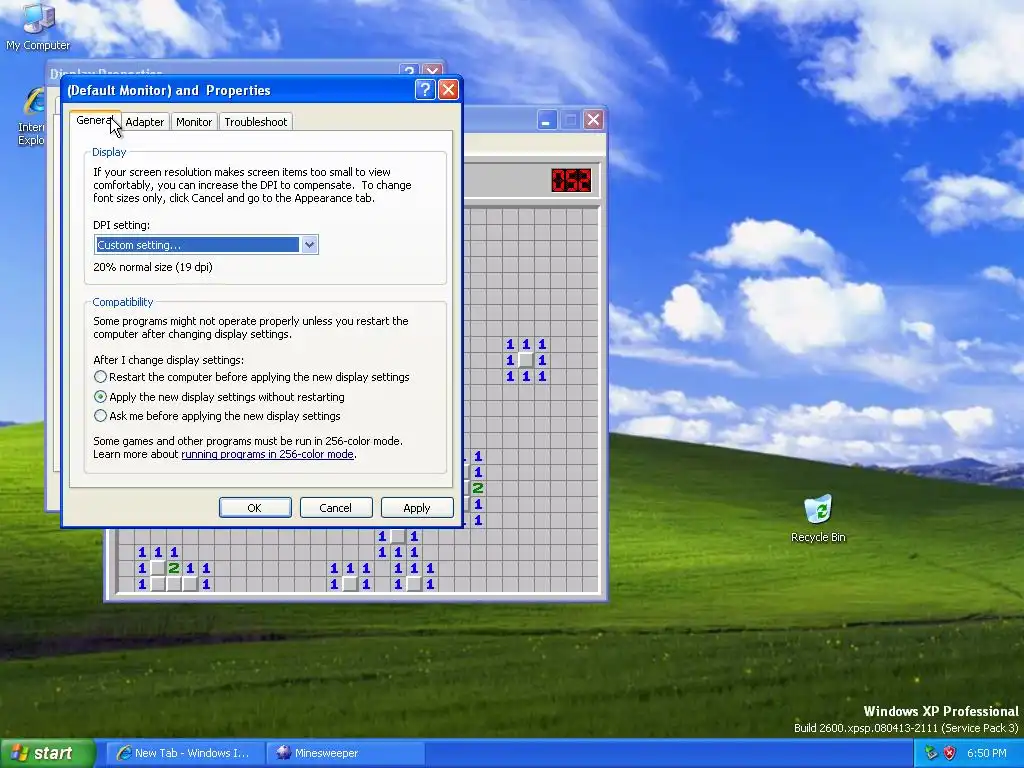1024x768 pixels.
Task: Click the network connection tray icon
Action: pos(931,753)
